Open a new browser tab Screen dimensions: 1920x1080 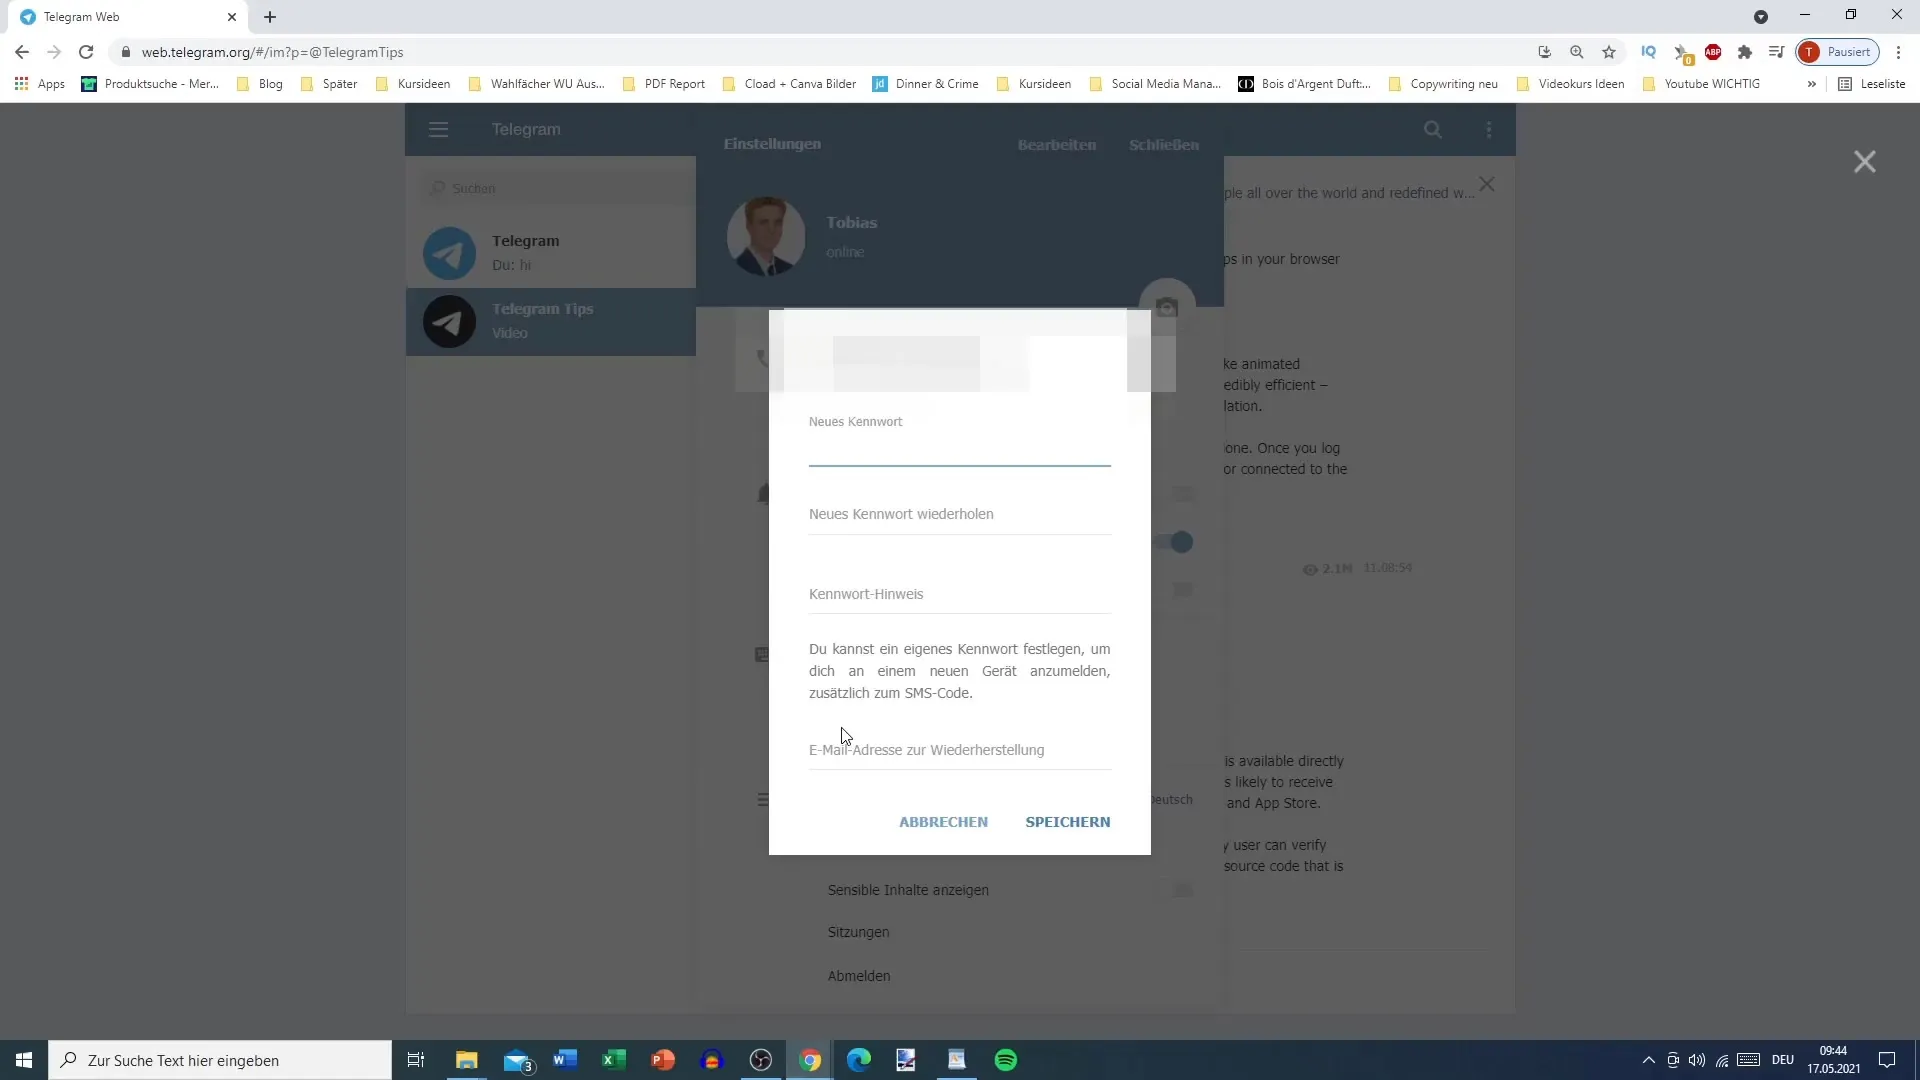point(270,17)
